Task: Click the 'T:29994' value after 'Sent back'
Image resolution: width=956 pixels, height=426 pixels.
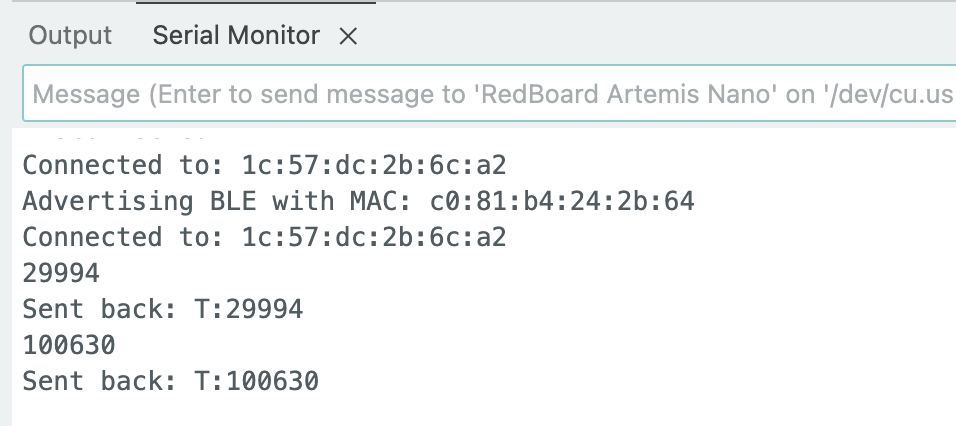Action: [x=248, y=309]
